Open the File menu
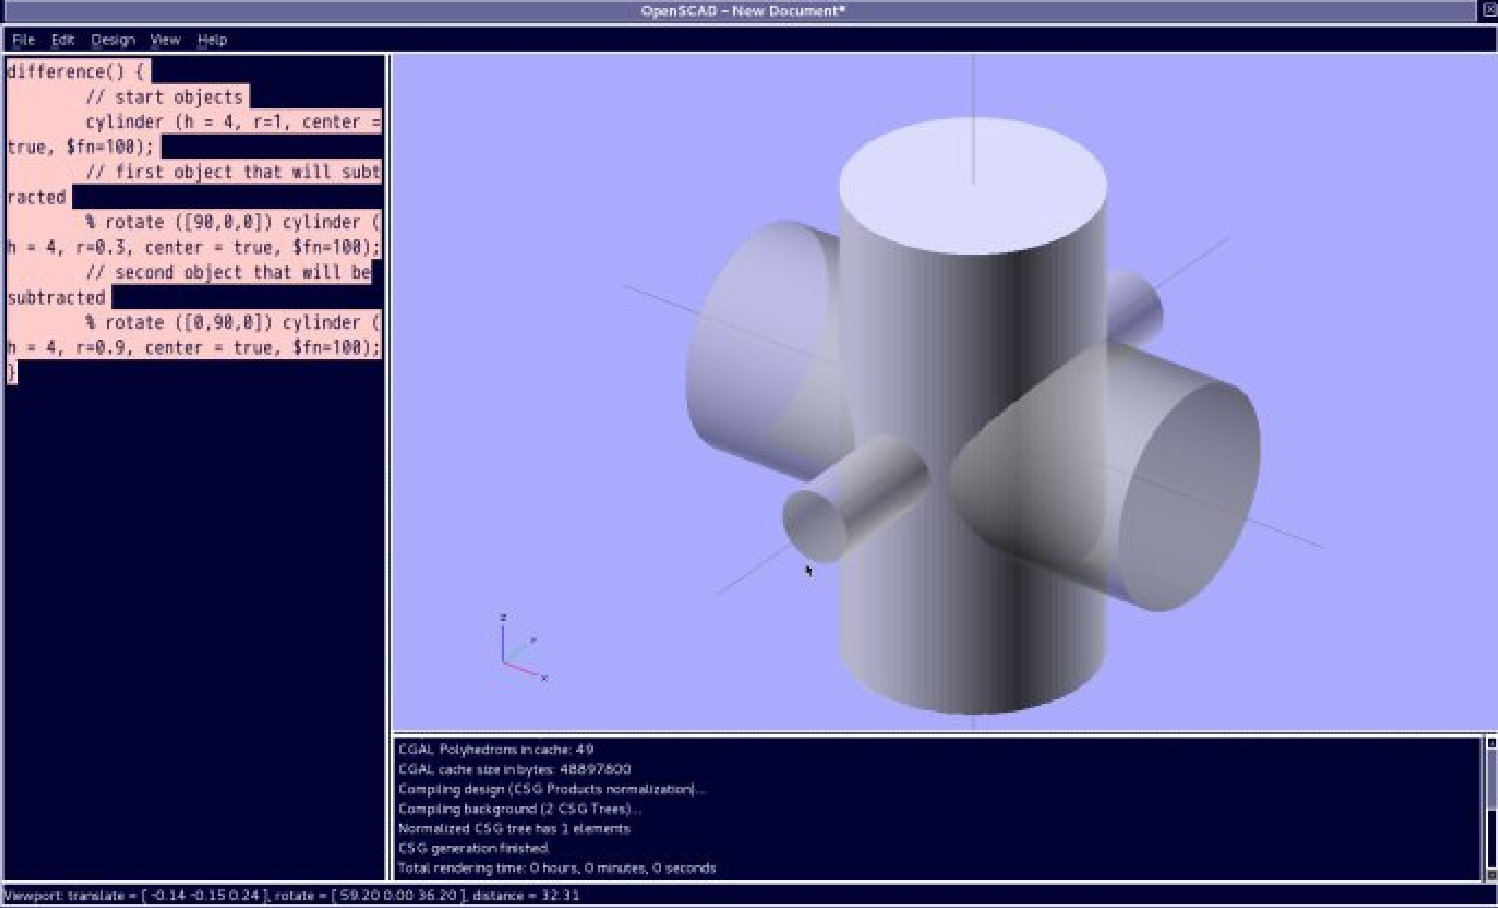 23,40
